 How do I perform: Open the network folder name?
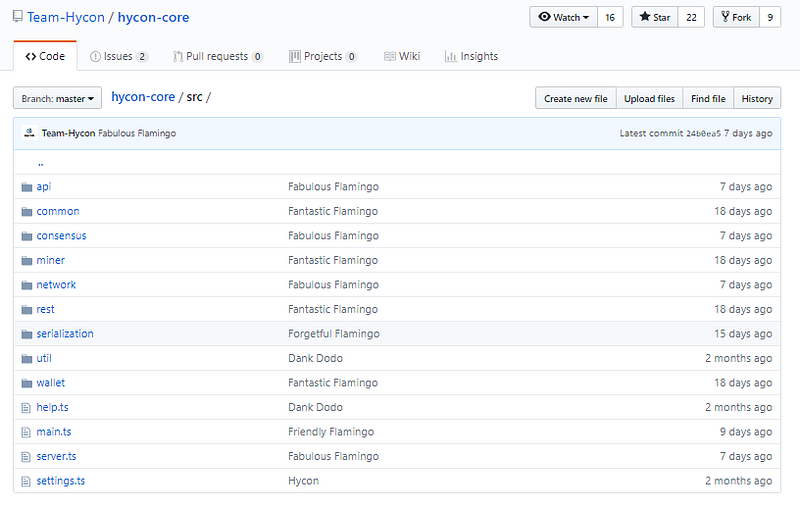tap(56, 285)
